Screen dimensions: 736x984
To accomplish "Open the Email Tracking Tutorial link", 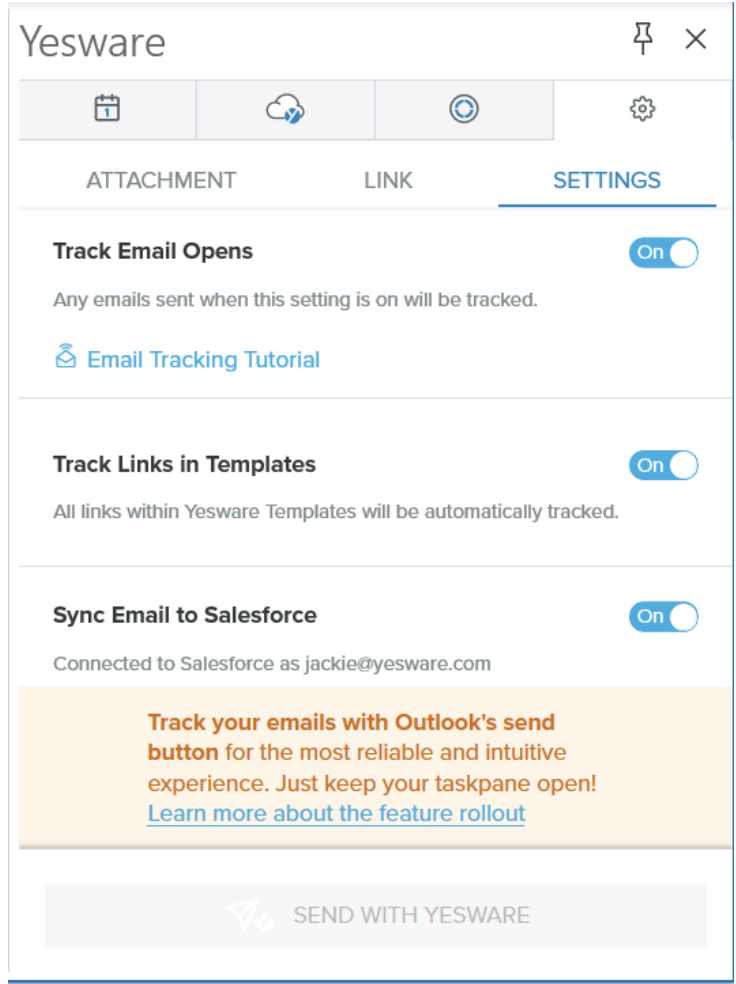I will tap(203, 360).
